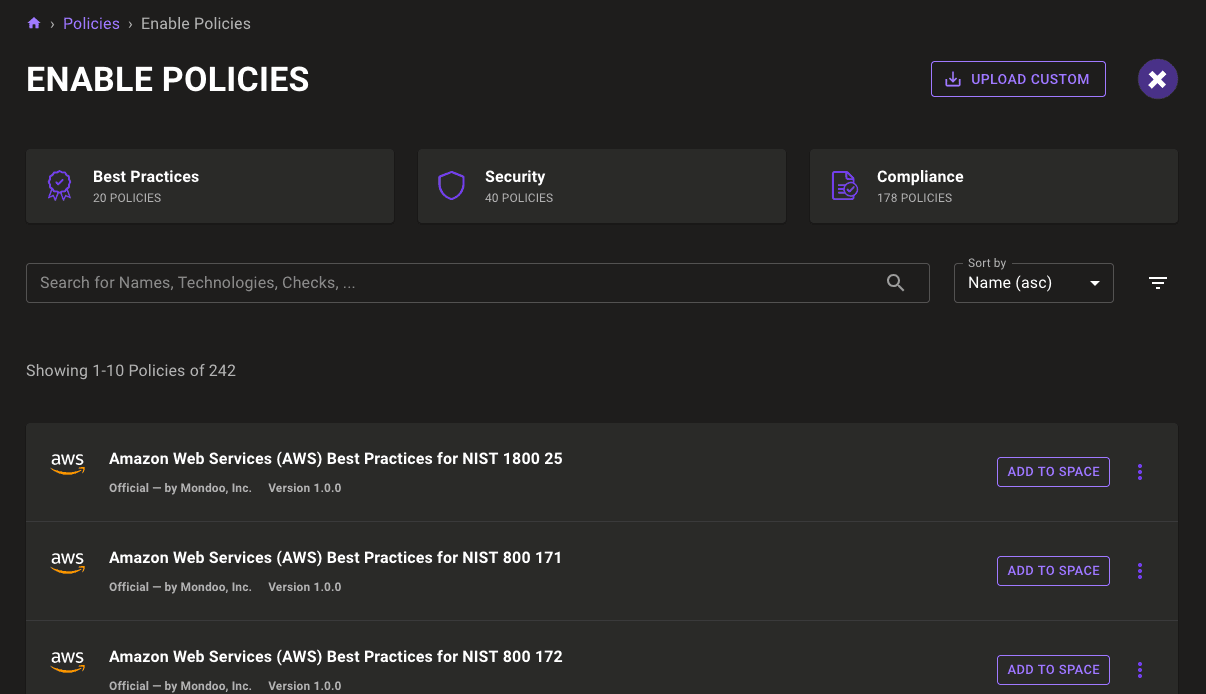This screenshot has height=694, width=1206.
Task: Select the Best Practices category card
Action: click(x=210, y=186)
